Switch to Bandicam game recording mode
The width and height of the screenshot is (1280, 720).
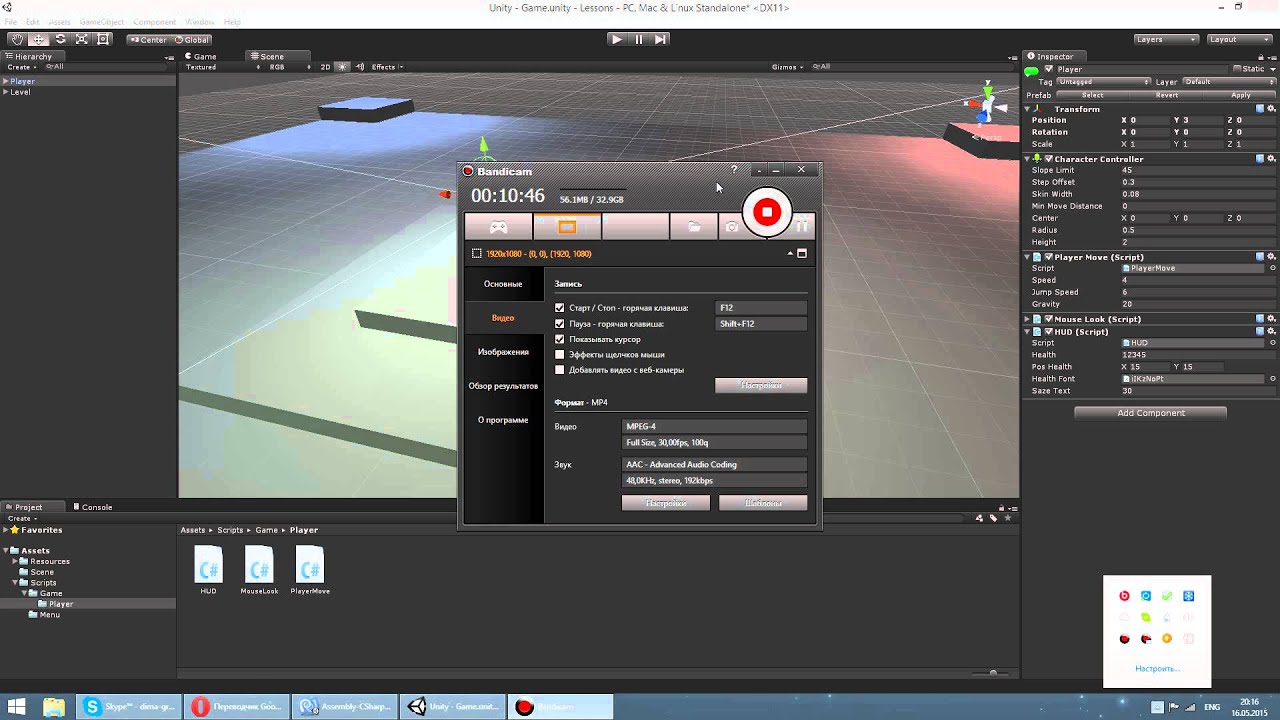point(498,227)
